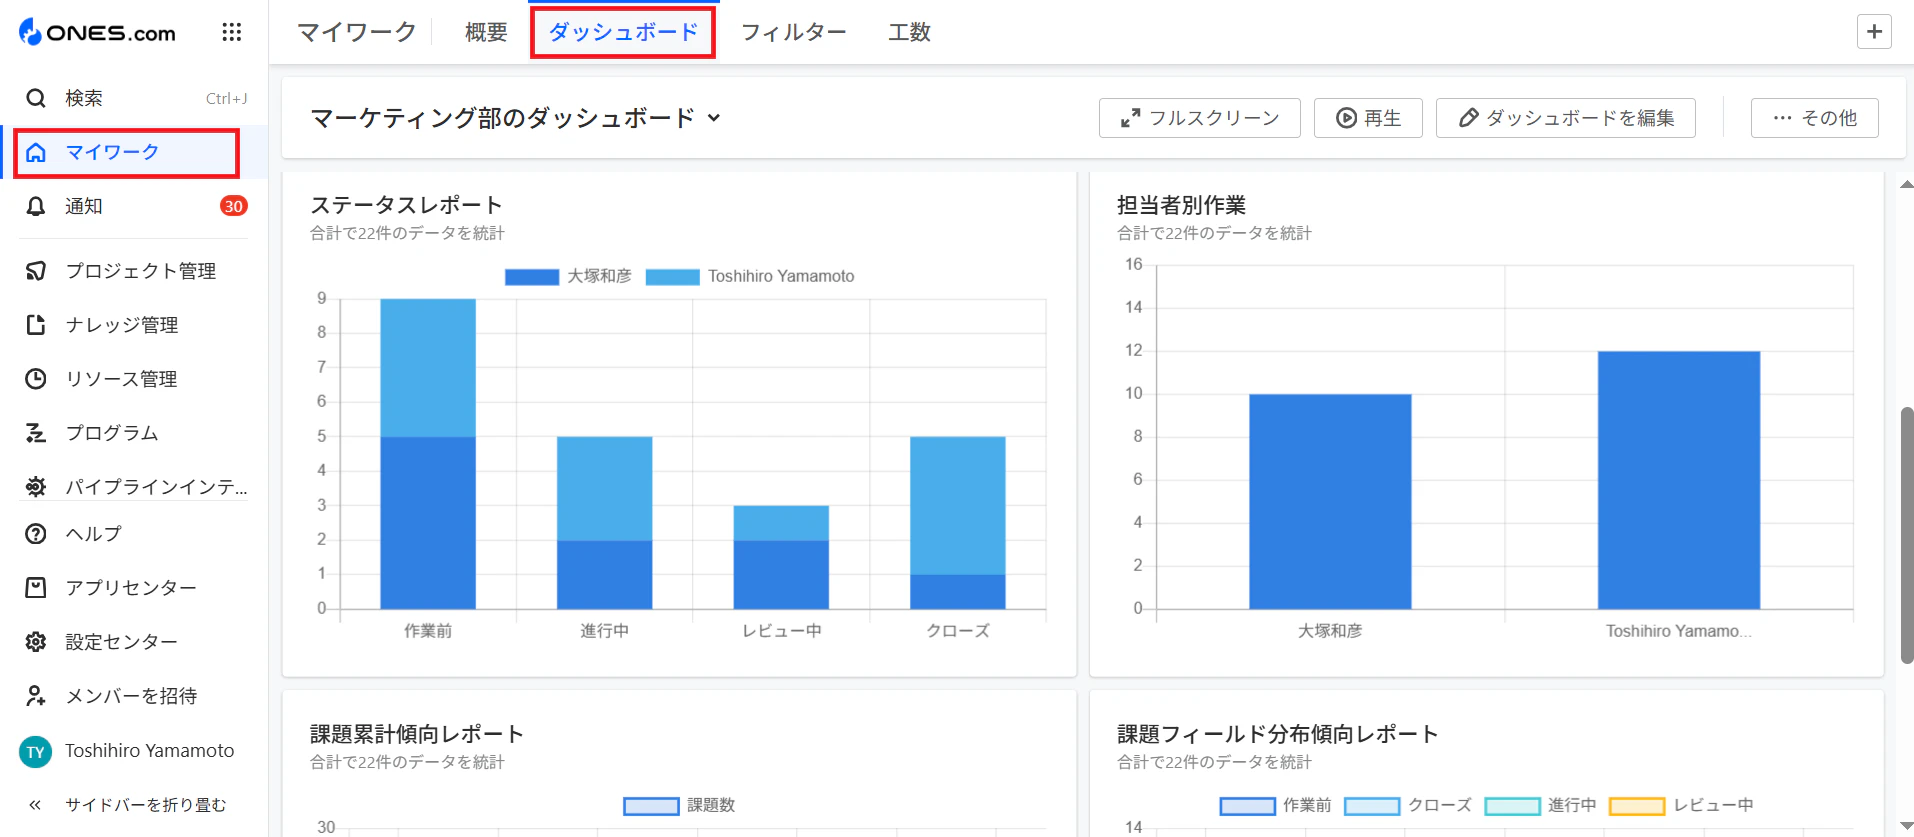Click the program icon
Viewport: 1914px width, 837px height.
(x=36, y=433)
